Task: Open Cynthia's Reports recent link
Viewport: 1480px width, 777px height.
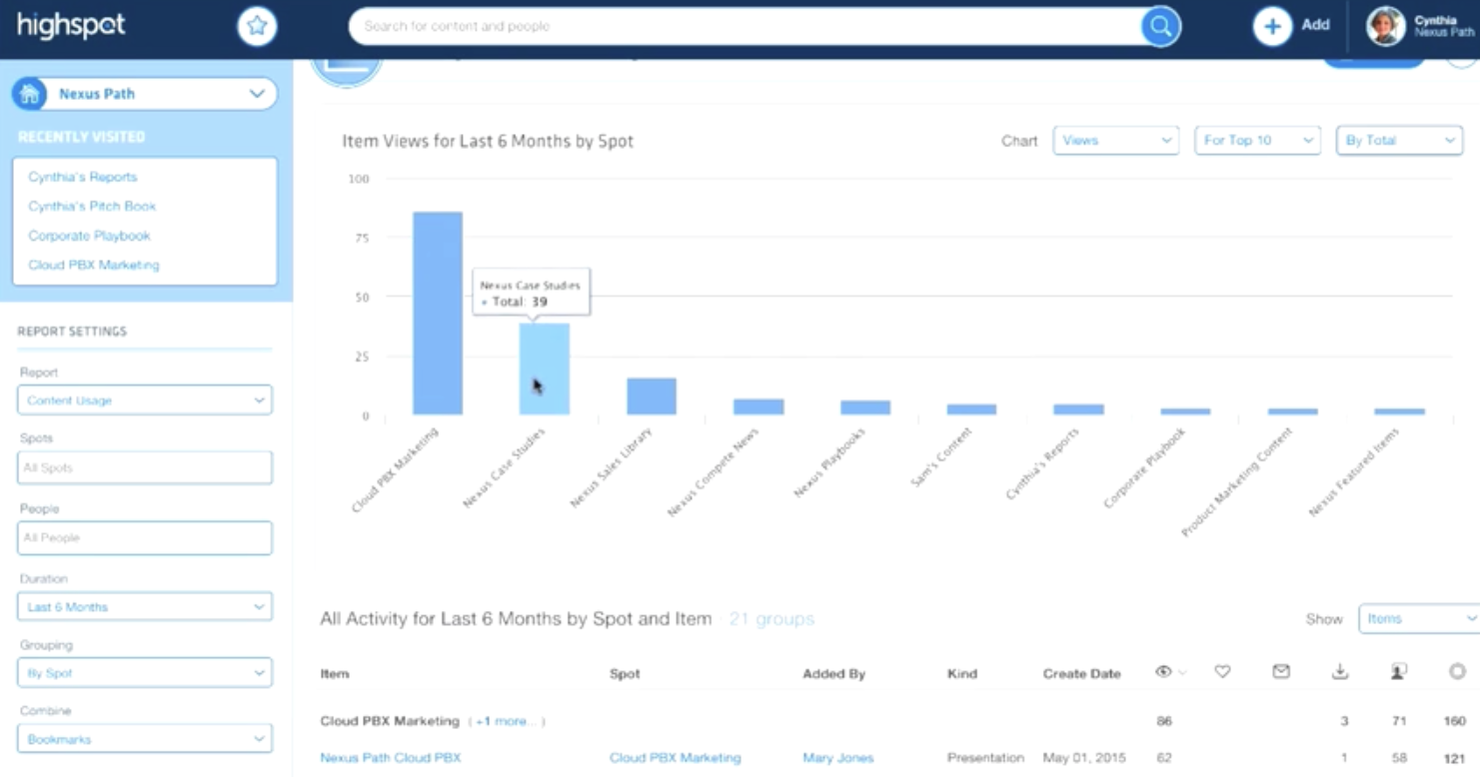Action: [83, 177]
